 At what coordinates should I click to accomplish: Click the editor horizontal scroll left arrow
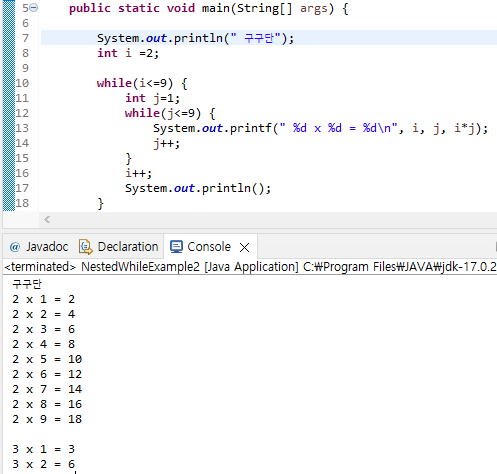pyautogui.click(x=47, y=219)
